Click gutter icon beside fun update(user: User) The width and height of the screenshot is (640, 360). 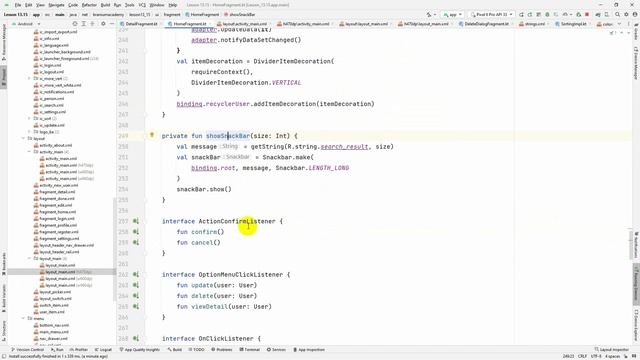click(136, 285)
